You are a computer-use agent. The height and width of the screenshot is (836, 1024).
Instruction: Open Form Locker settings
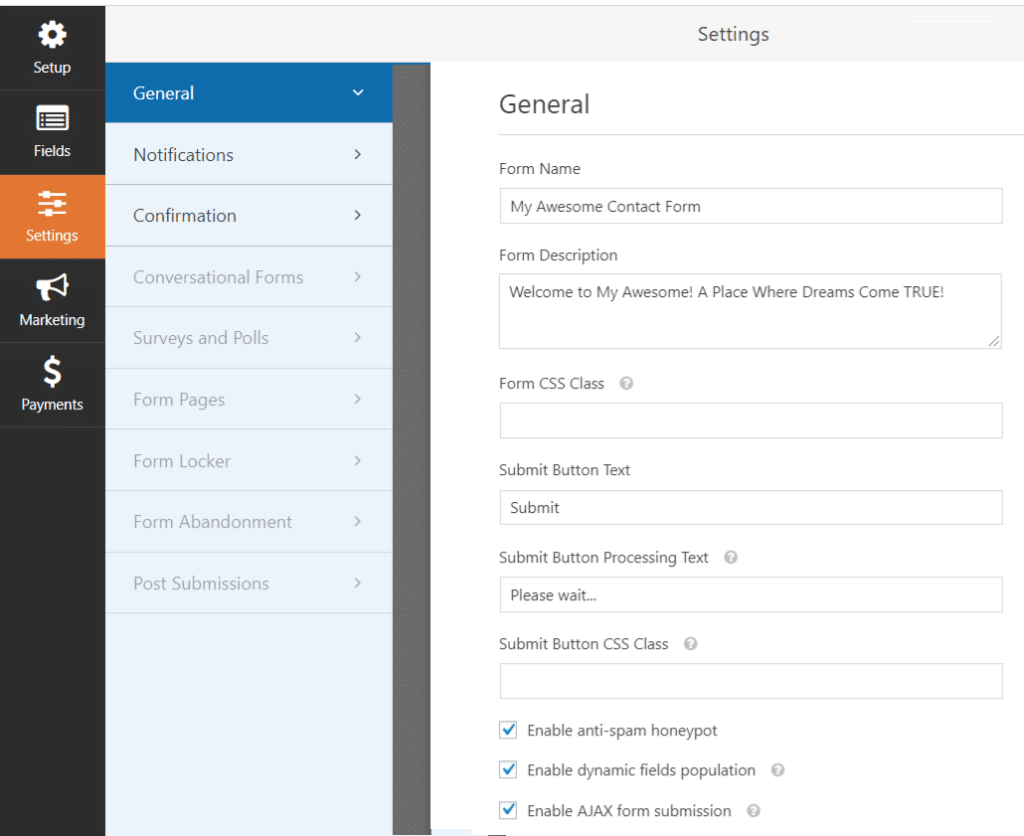248,460
